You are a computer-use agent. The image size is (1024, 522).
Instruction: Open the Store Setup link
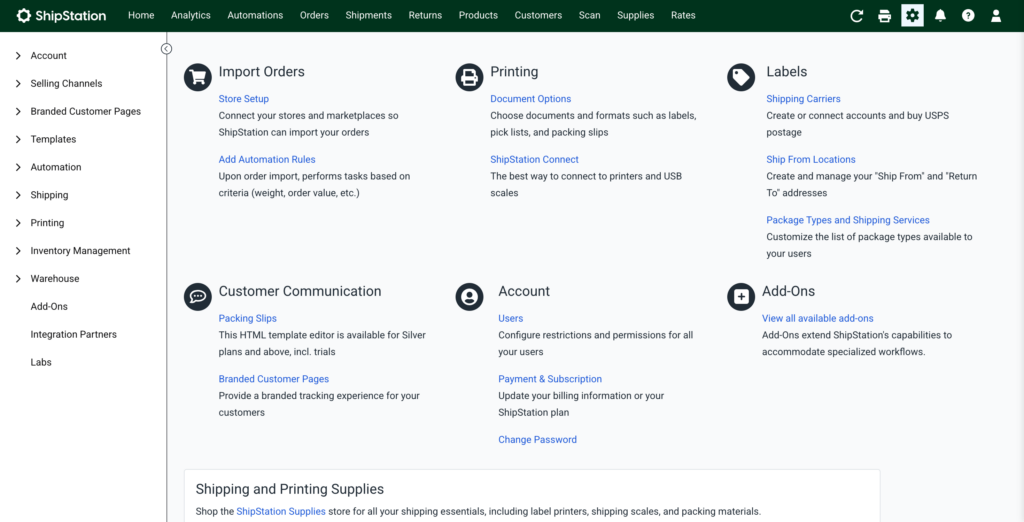(244, 99)
